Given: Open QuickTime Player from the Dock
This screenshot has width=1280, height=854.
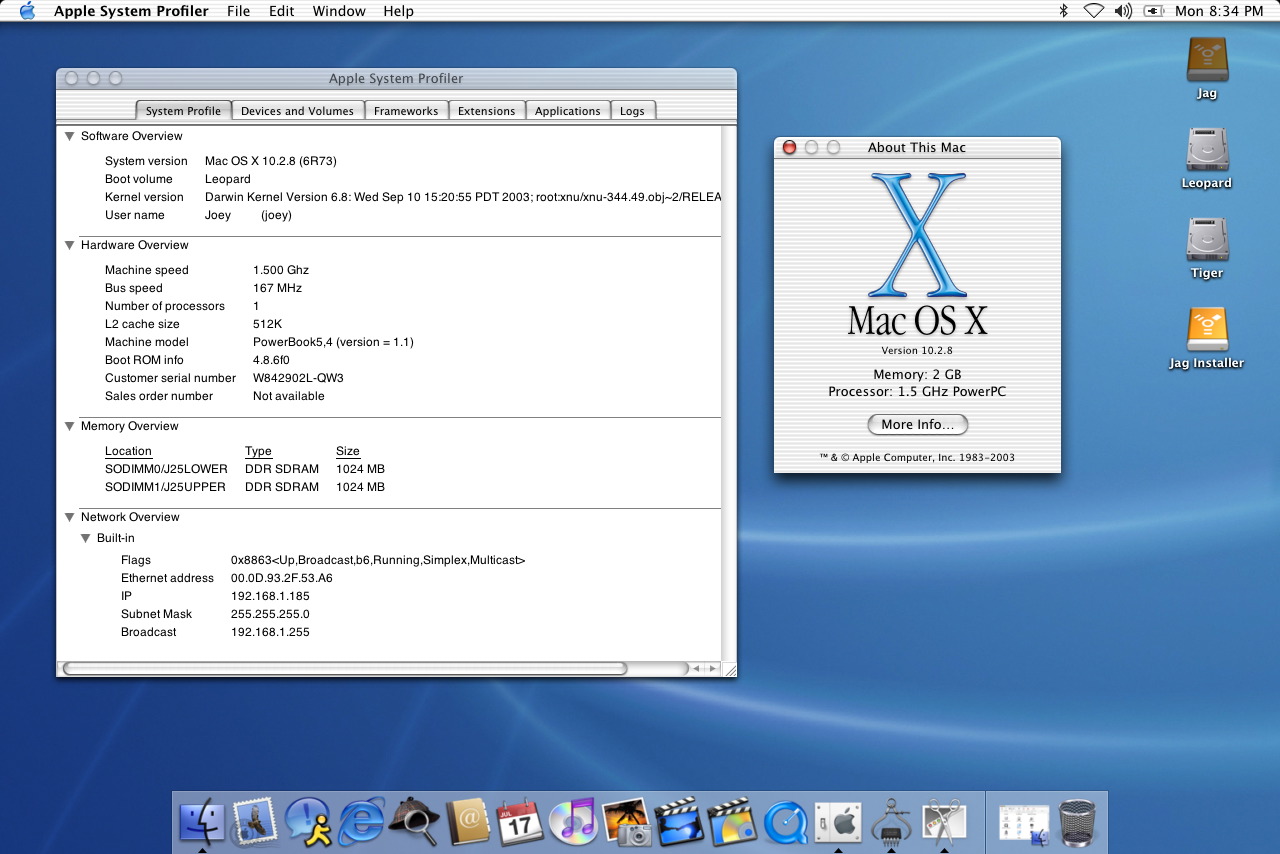Looking at the screenshot, I should [785, 822].
